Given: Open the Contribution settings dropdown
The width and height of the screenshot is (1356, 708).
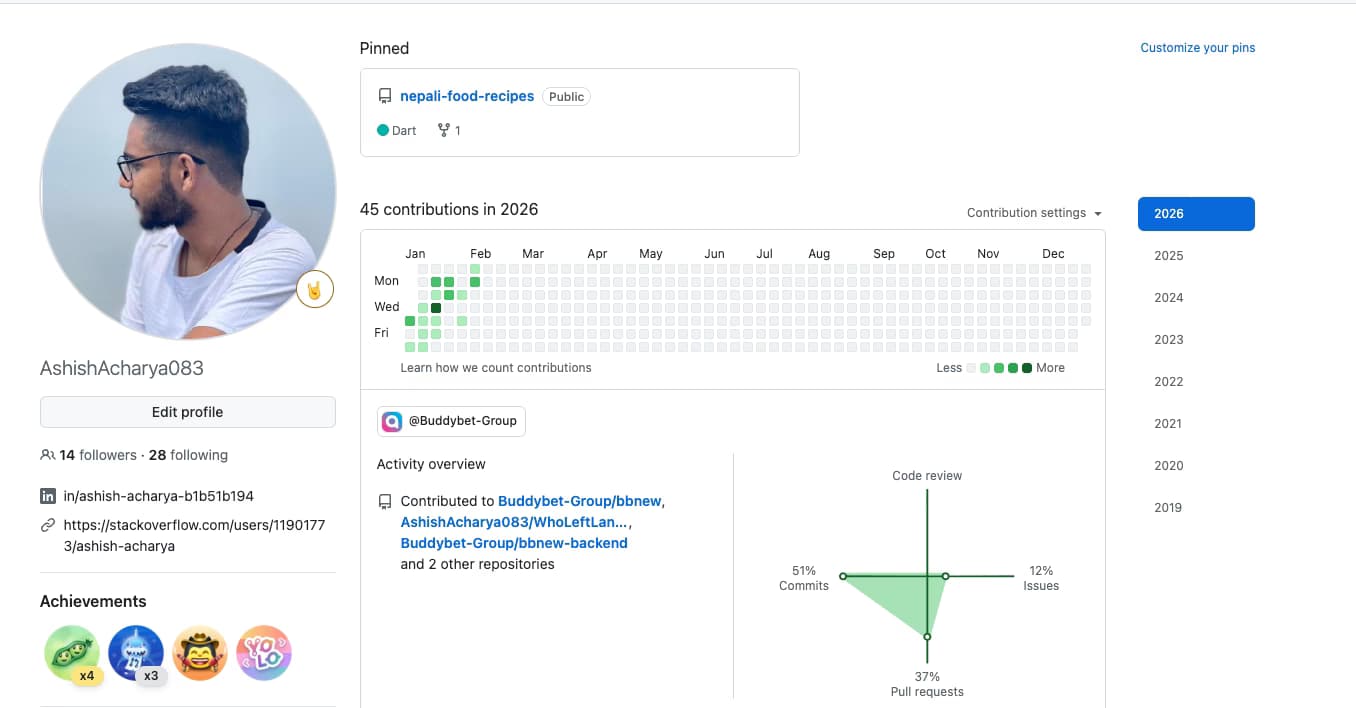Looking at the screenshot, I should click(1034, 213).
